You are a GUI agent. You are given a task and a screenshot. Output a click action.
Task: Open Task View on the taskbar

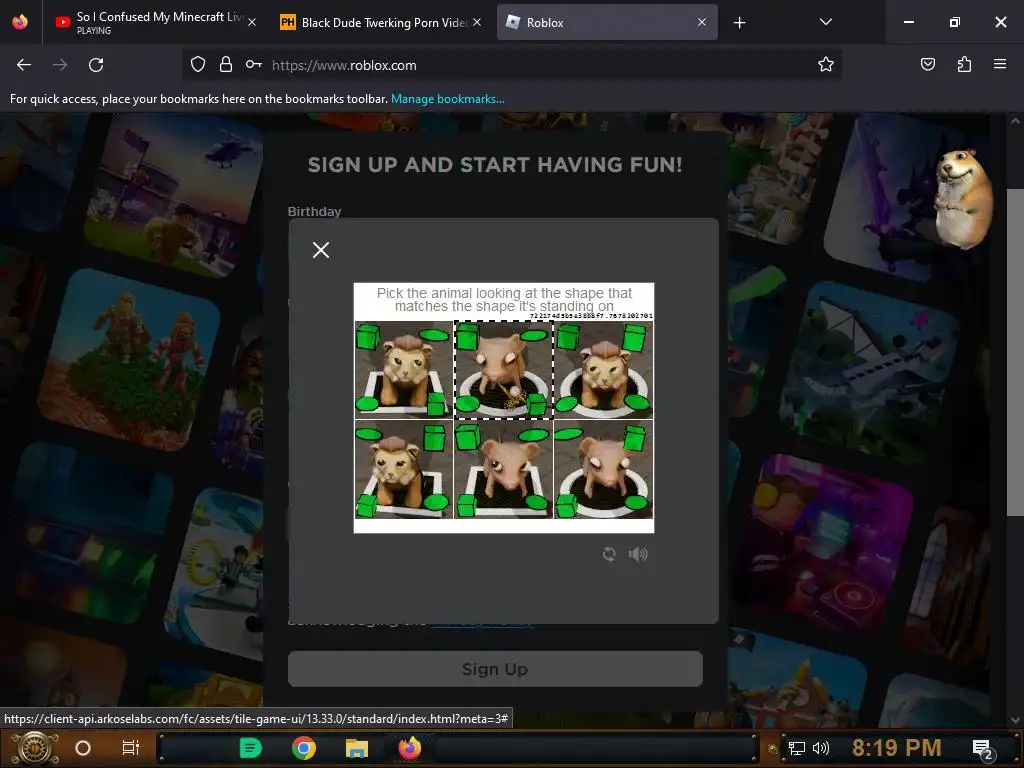pyautogui.click(x=131, y=748)
